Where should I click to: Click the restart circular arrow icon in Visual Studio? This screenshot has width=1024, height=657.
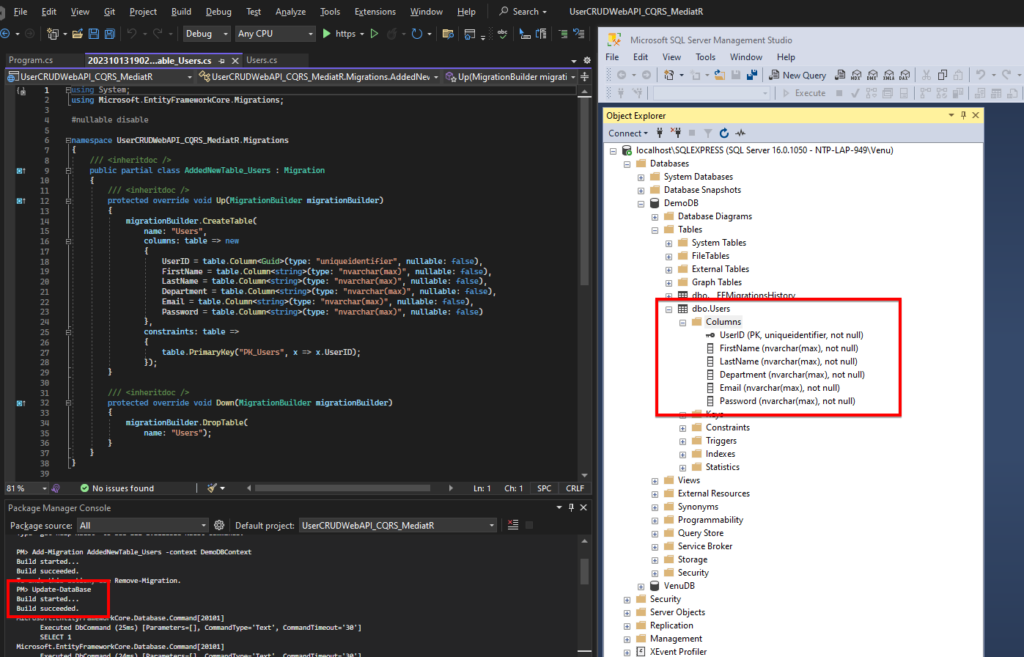click(x=417, y=33)
